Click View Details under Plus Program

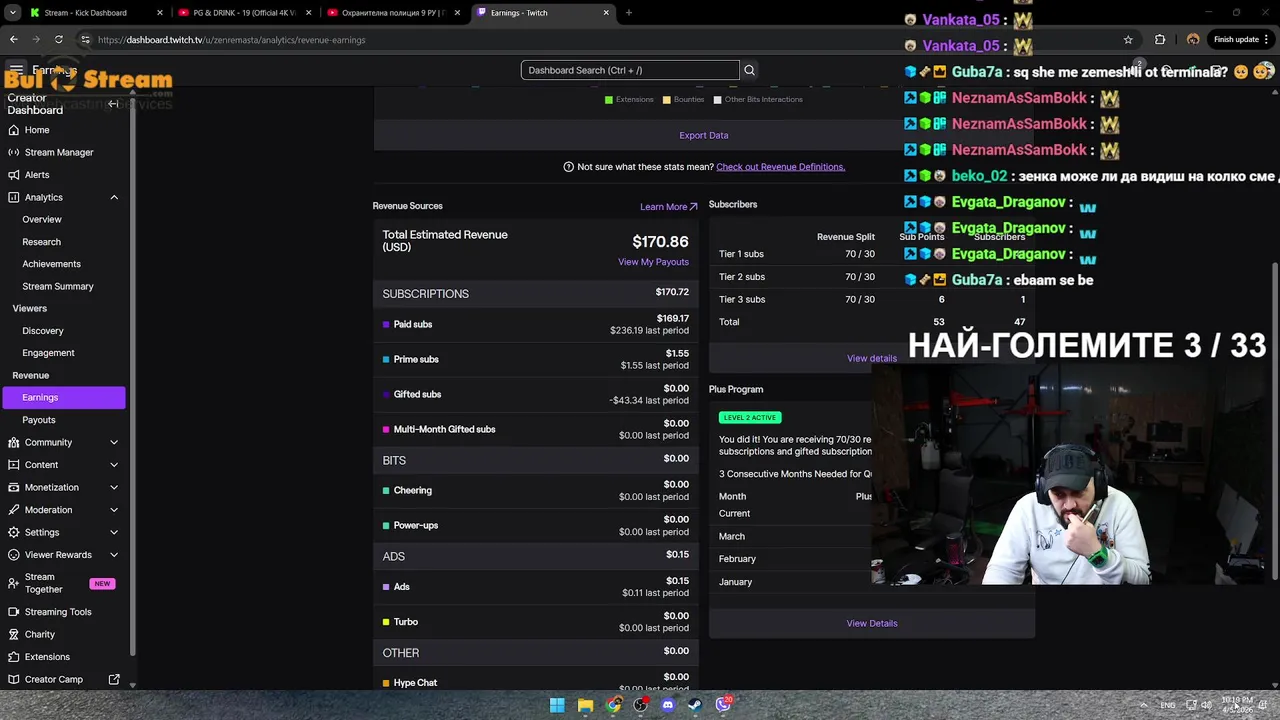click(872, 623)
